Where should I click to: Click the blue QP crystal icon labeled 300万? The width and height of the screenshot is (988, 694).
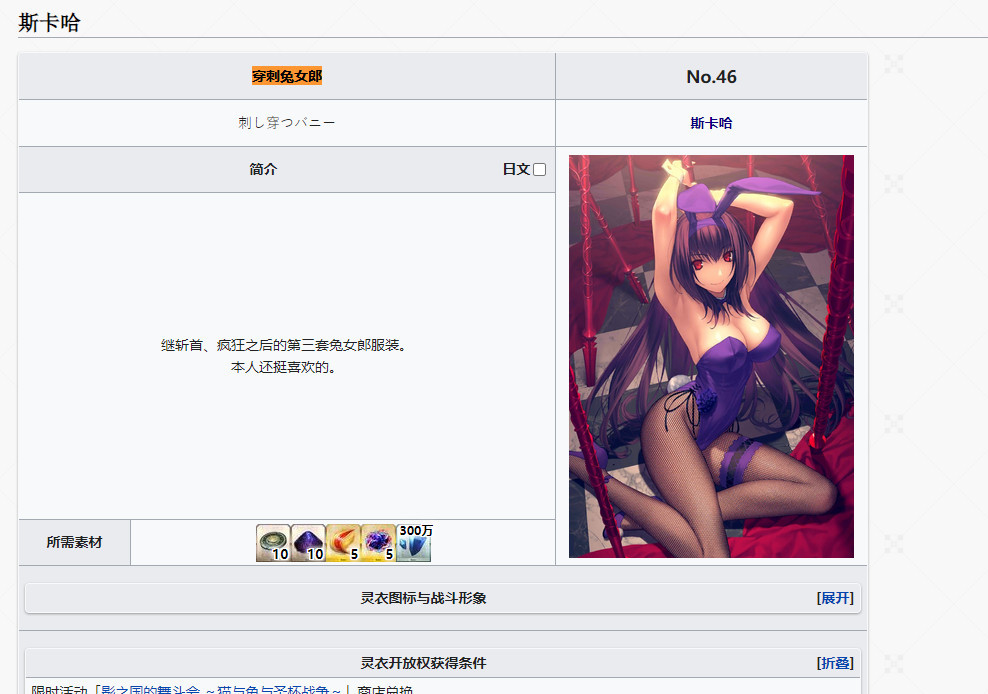pyautogui.click(x=413, y=545)
